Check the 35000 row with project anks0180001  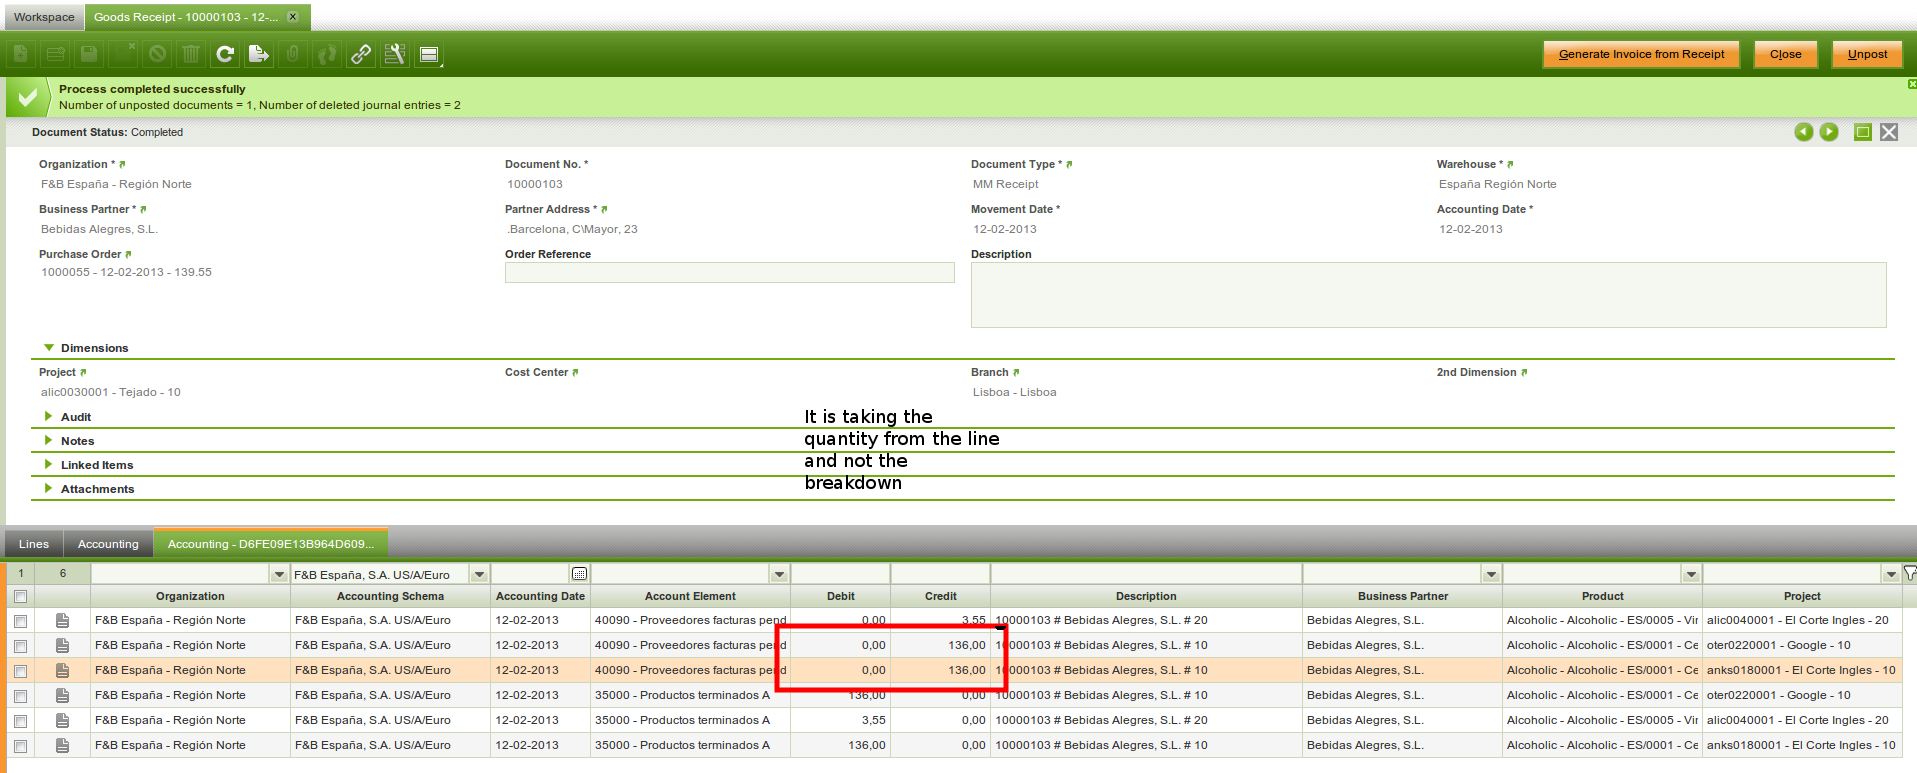(x=20, y=746)
